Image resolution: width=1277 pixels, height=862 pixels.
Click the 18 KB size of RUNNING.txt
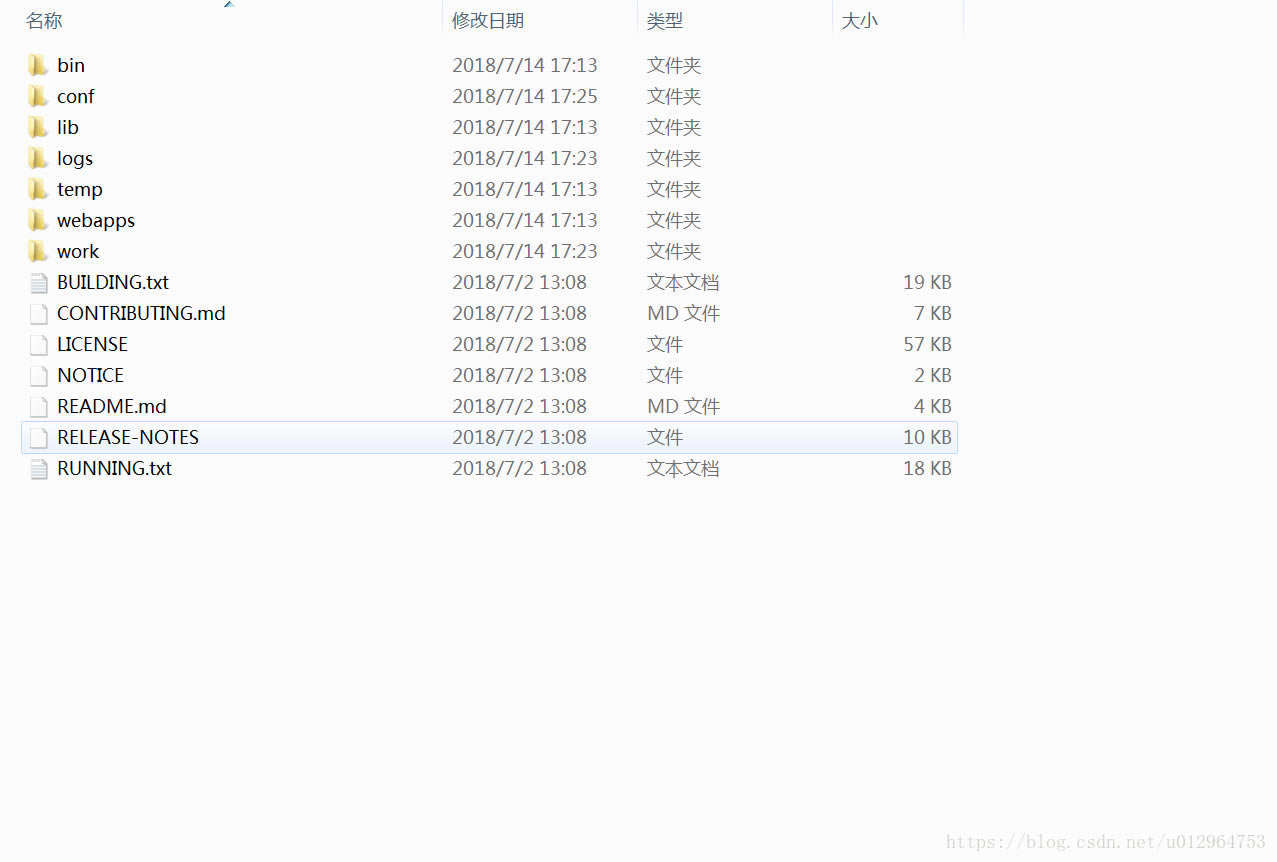tap(927, 468)
